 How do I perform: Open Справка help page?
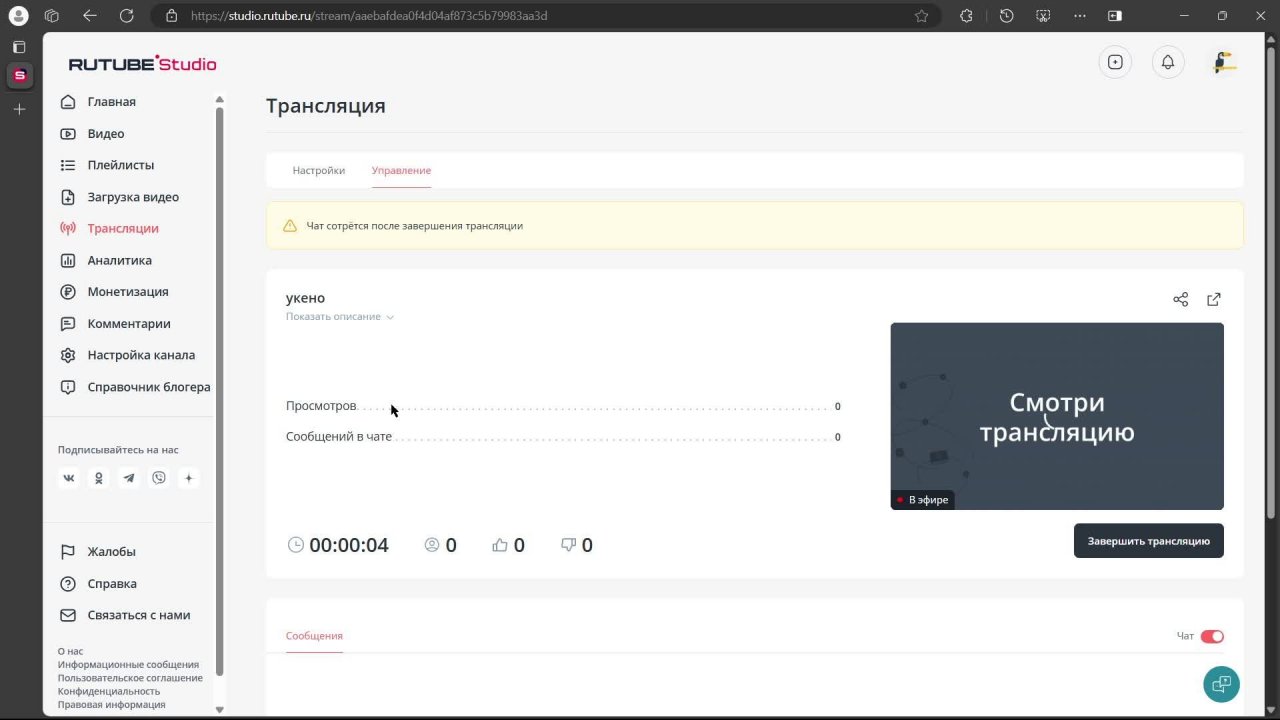[112, 584]
